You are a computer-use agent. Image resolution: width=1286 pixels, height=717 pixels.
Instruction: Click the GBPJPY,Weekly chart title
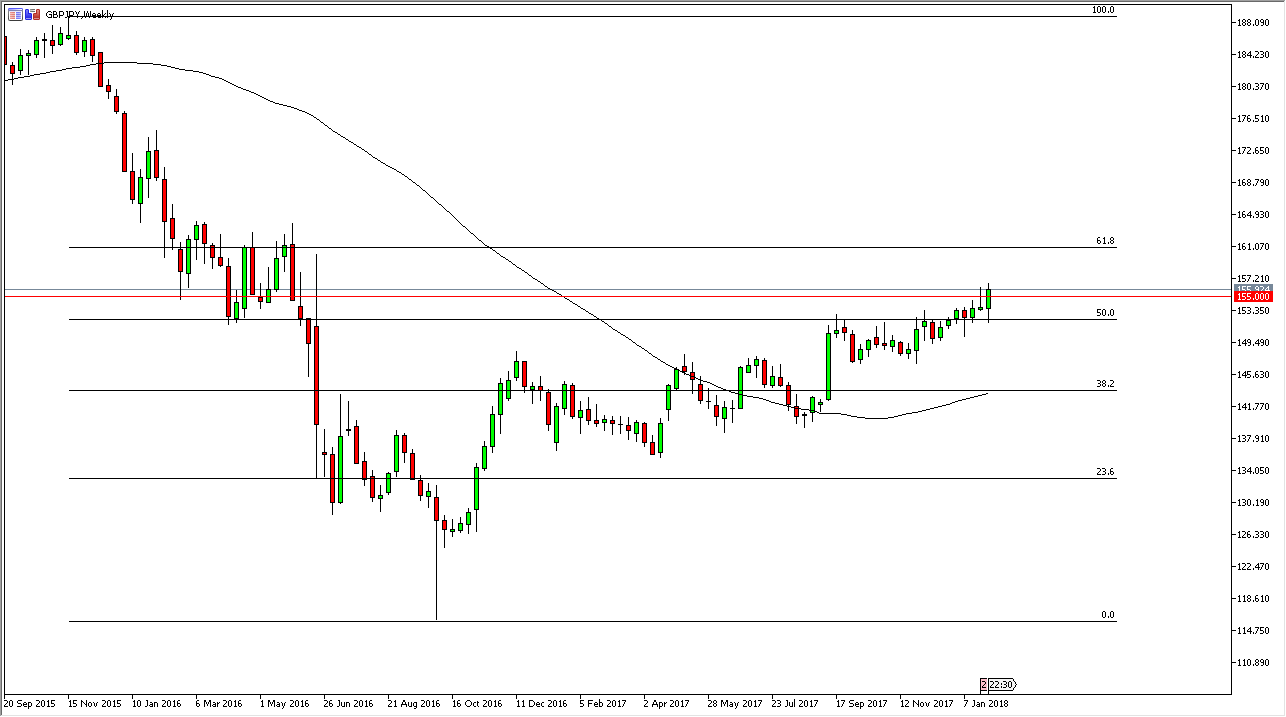[80, 15]
